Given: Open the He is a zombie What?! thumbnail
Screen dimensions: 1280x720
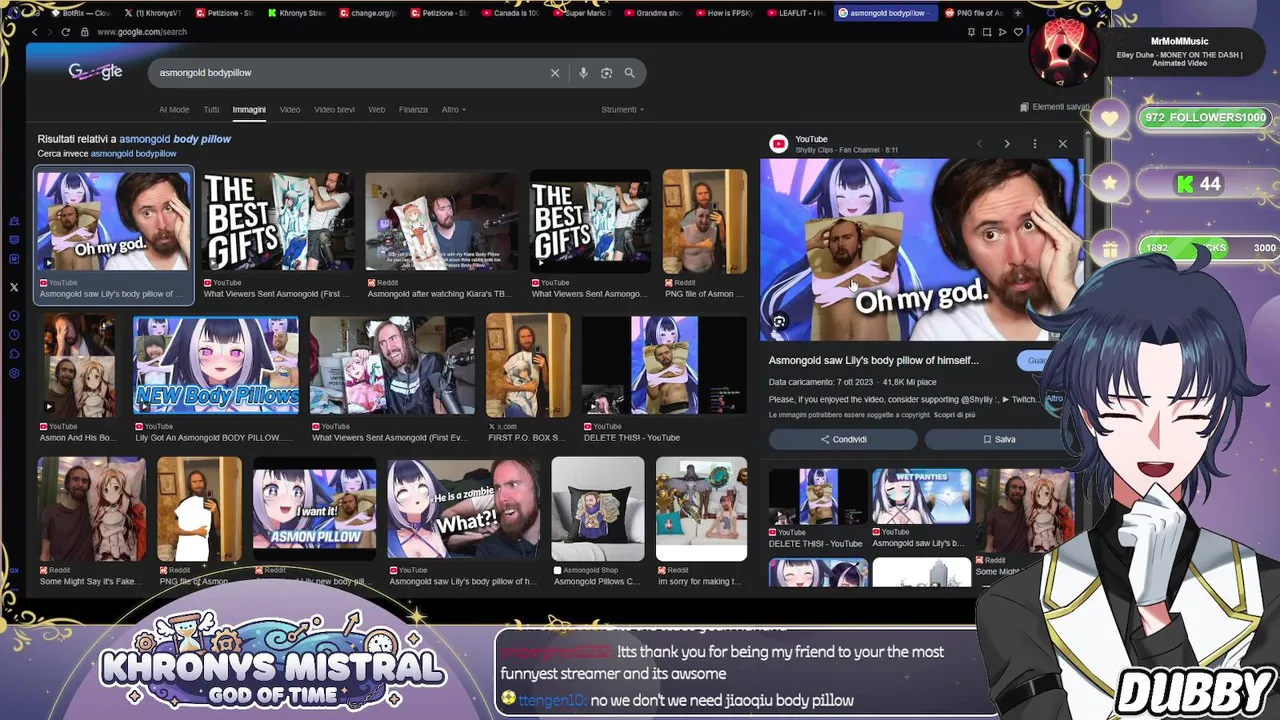Looking at the screenshot, I should [x=463, y=509].
